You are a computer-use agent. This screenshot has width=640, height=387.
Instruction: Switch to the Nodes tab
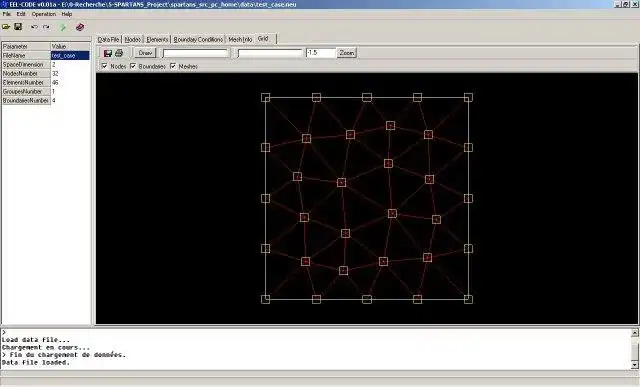(133, 40)
